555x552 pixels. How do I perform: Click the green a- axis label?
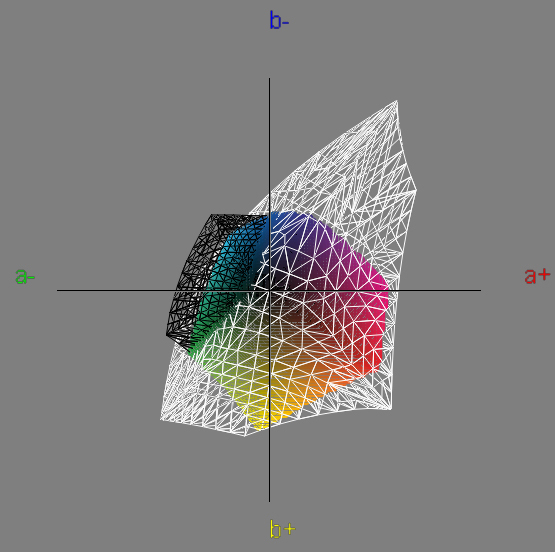pyautogui.click(x=25, y=276)
